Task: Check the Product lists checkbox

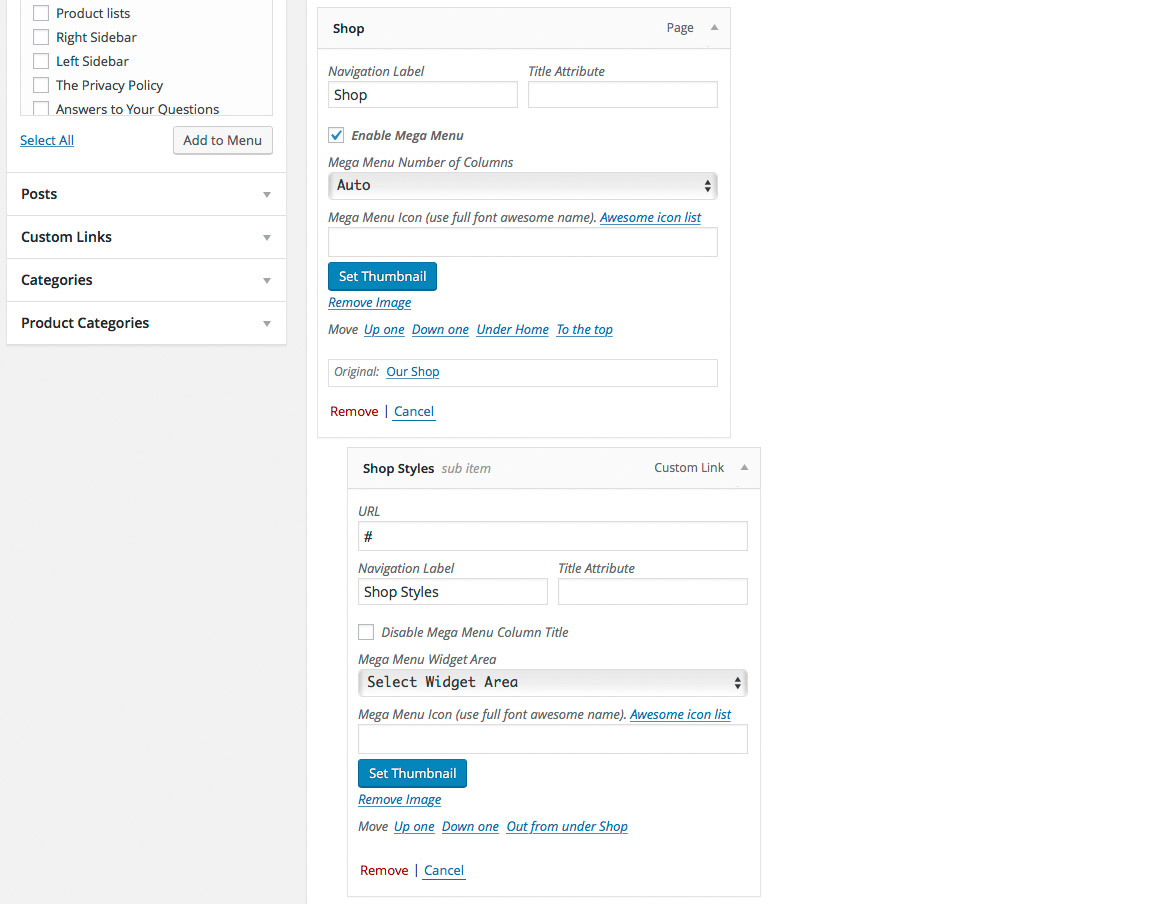Action: (41, 13)
